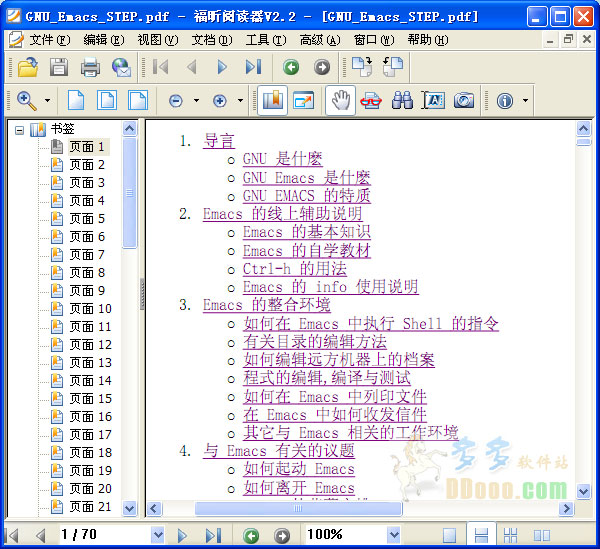Open search with binoculars icon
This screenshot has width=600, height=549.
tap(402, 100)
